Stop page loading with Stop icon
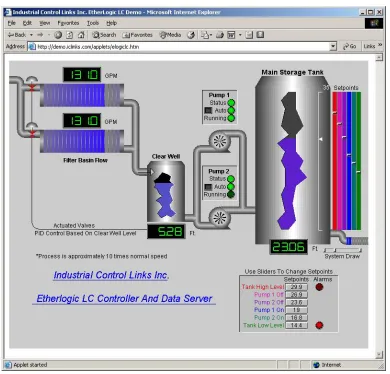 point(58,35)
